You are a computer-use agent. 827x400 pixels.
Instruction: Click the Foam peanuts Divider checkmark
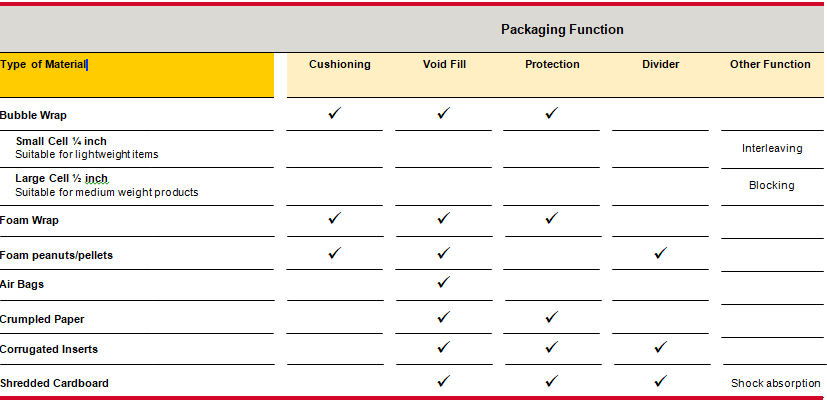(x=660, y=253)
